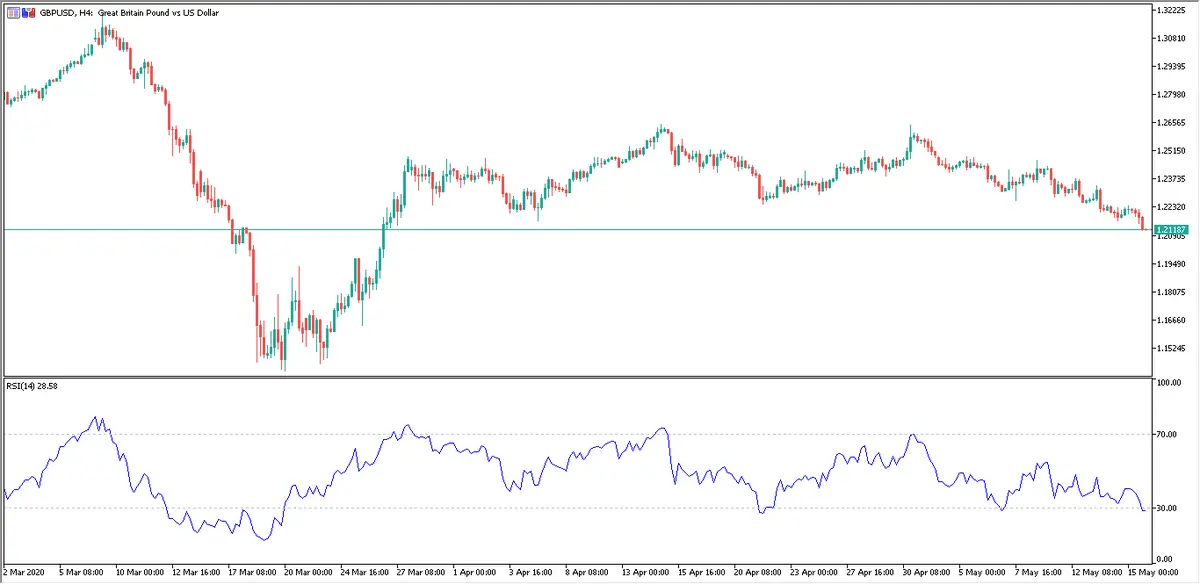The image size is (1200, 584).
Task: Click the last red candle at chart's right edge
Action: 1143,224
